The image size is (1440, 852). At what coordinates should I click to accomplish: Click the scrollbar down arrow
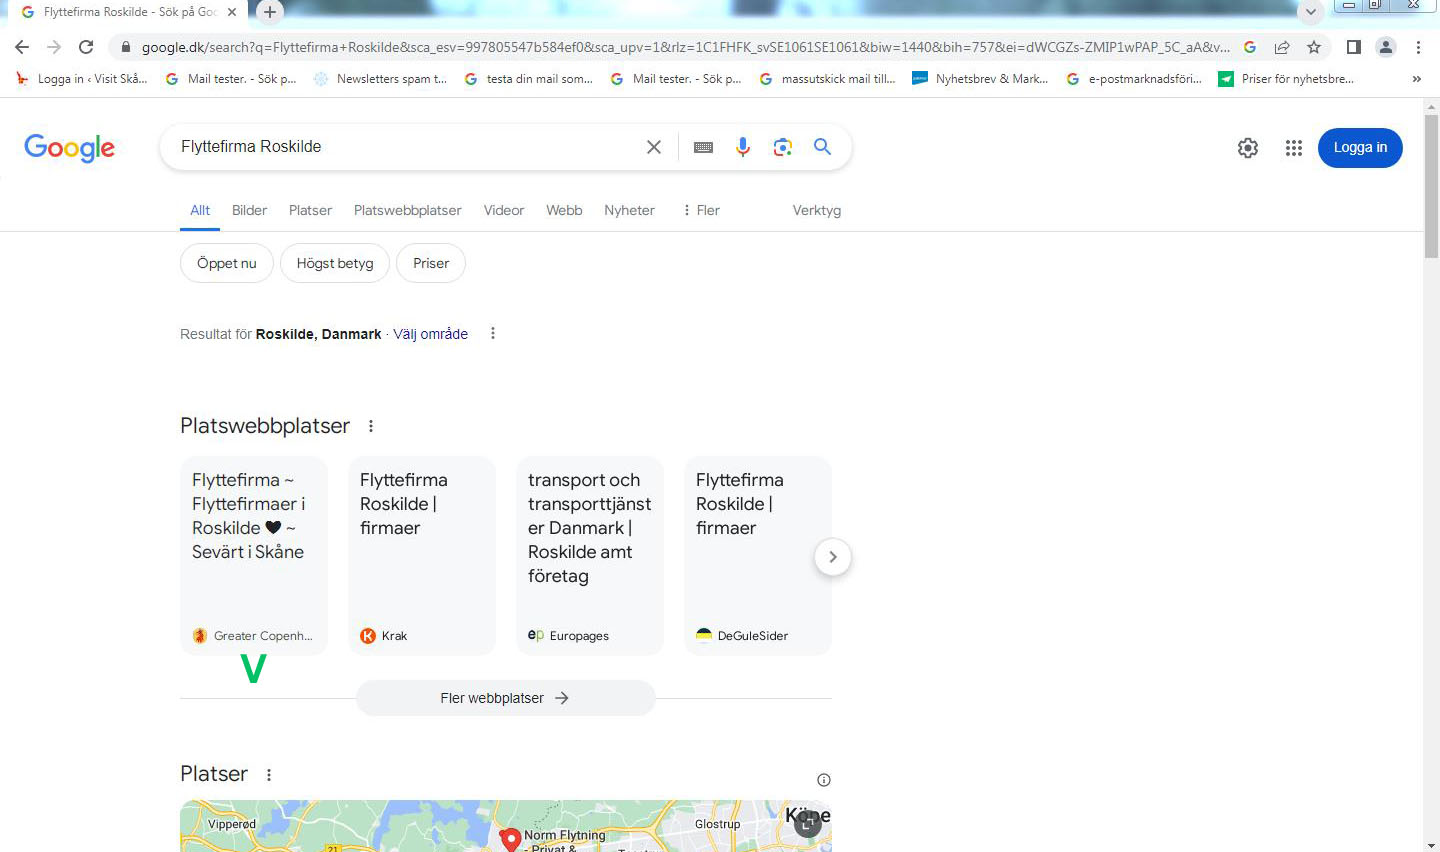click(1432, 844)
